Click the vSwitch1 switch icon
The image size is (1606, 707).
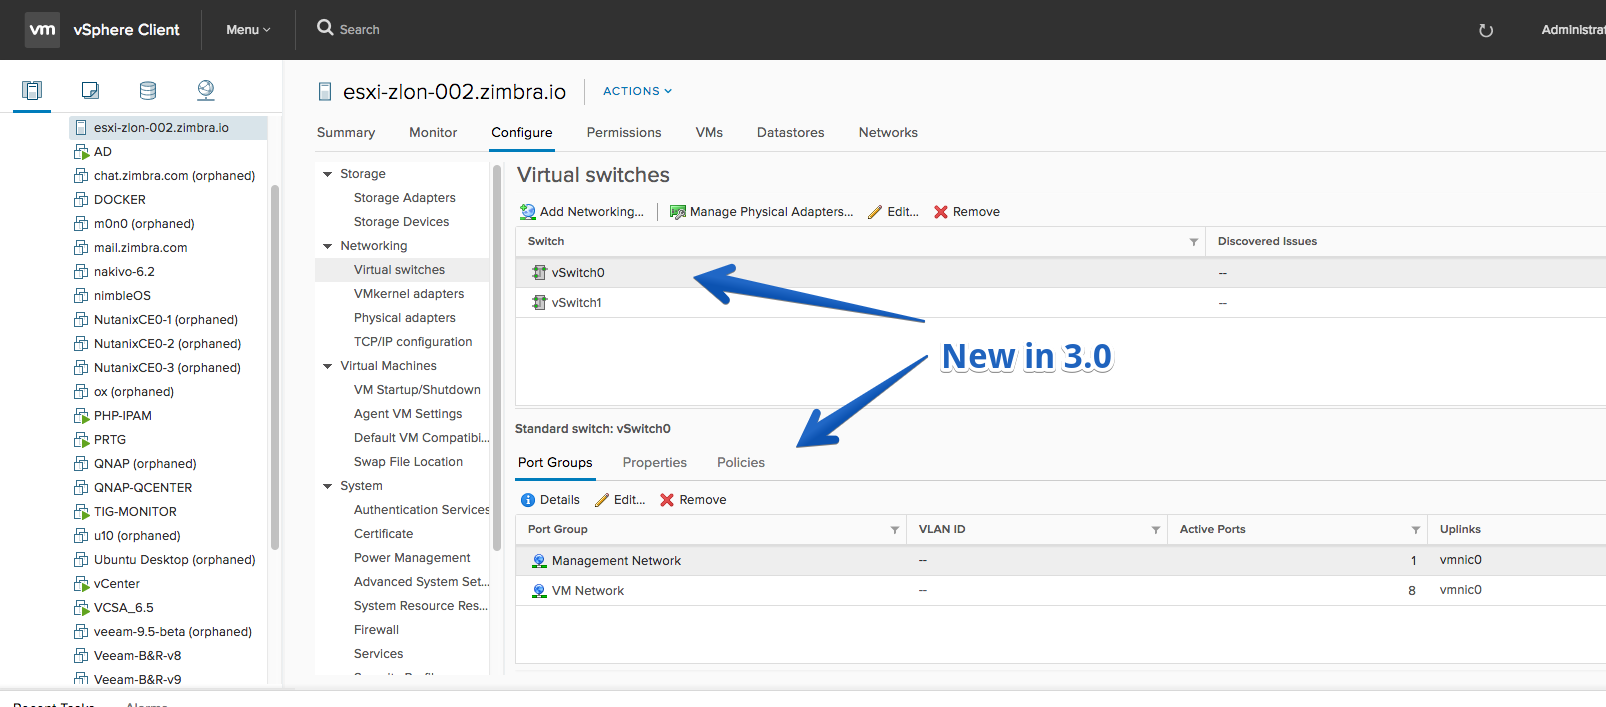(x=540, y=302)
